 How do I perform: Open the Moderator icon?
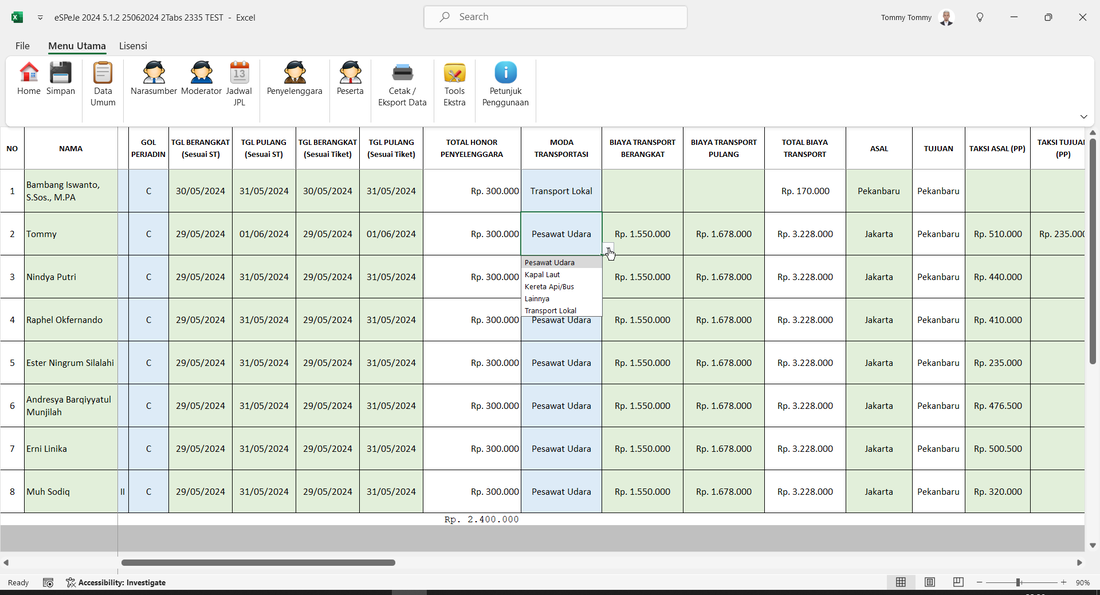tap(201, 74)
